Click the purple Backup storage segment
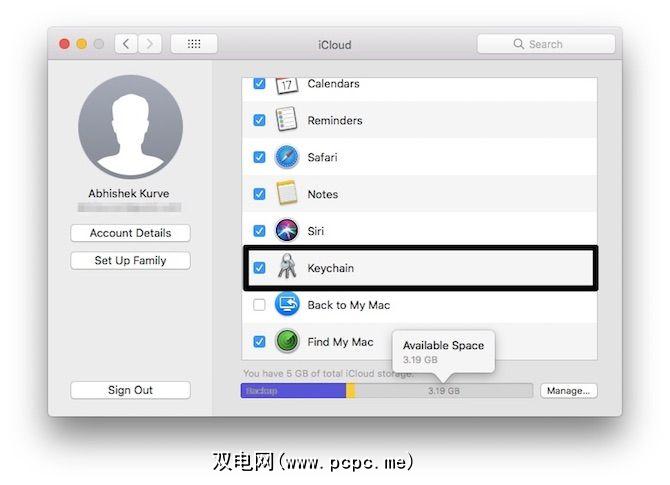The height and width of the screenshot is (485, 670). point(293,391)
